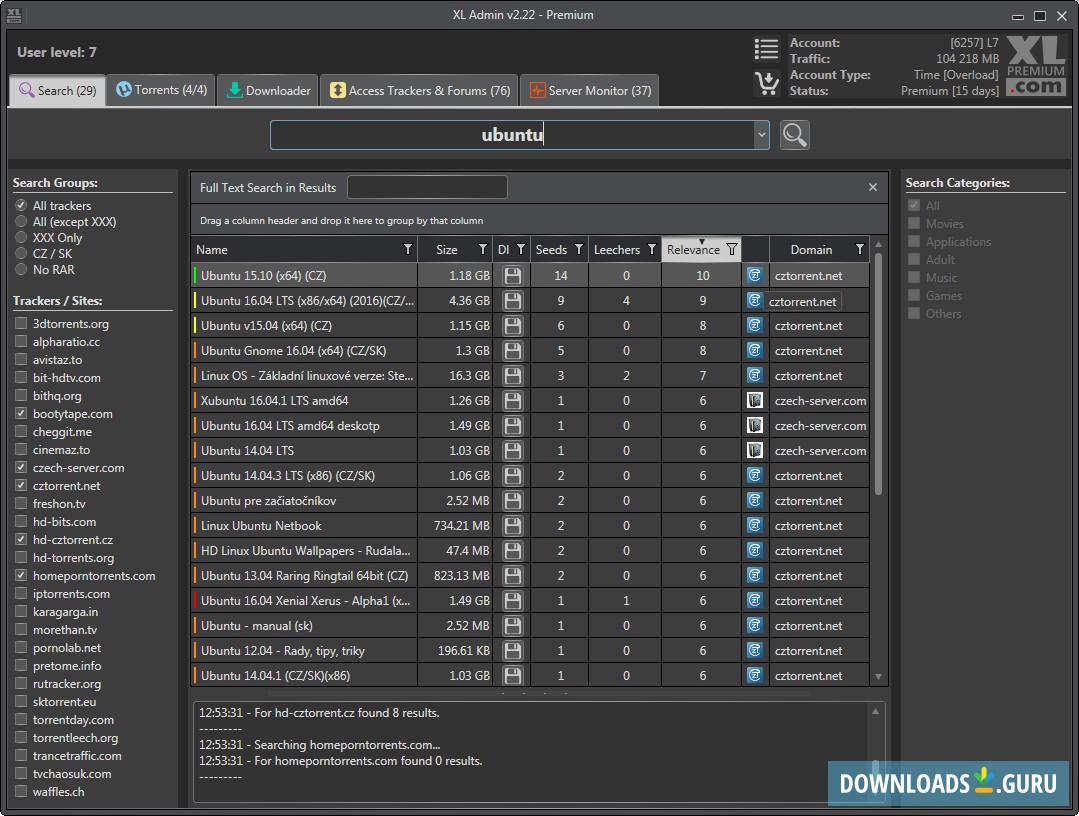Select the CZ / SK search group
Viewport: 1079px width, 816px height.
click(x=21, y=254)
